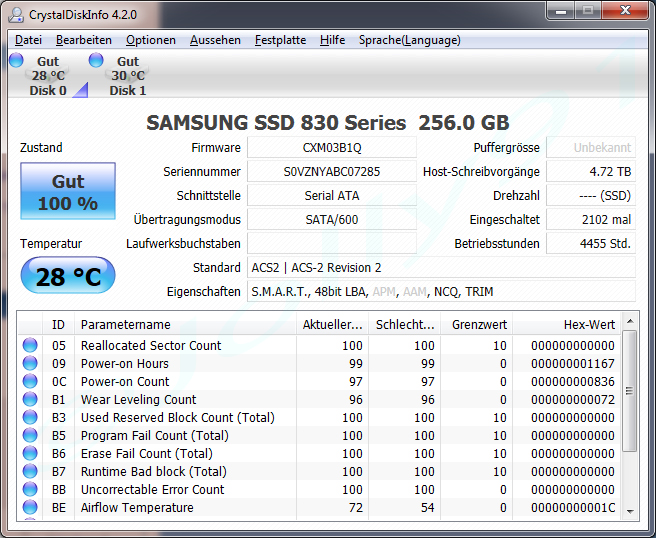656x538 pixels.
Task: Select Disk 1 status orb
Action: pyautogui.click(x=96, y=60)
